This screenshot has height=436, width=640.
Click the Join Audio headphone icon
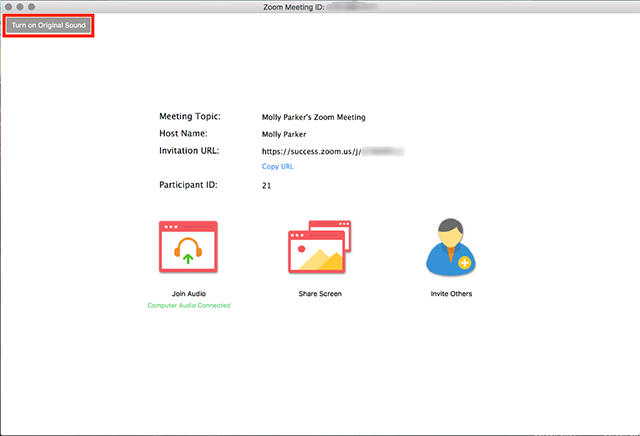(188, 247)
